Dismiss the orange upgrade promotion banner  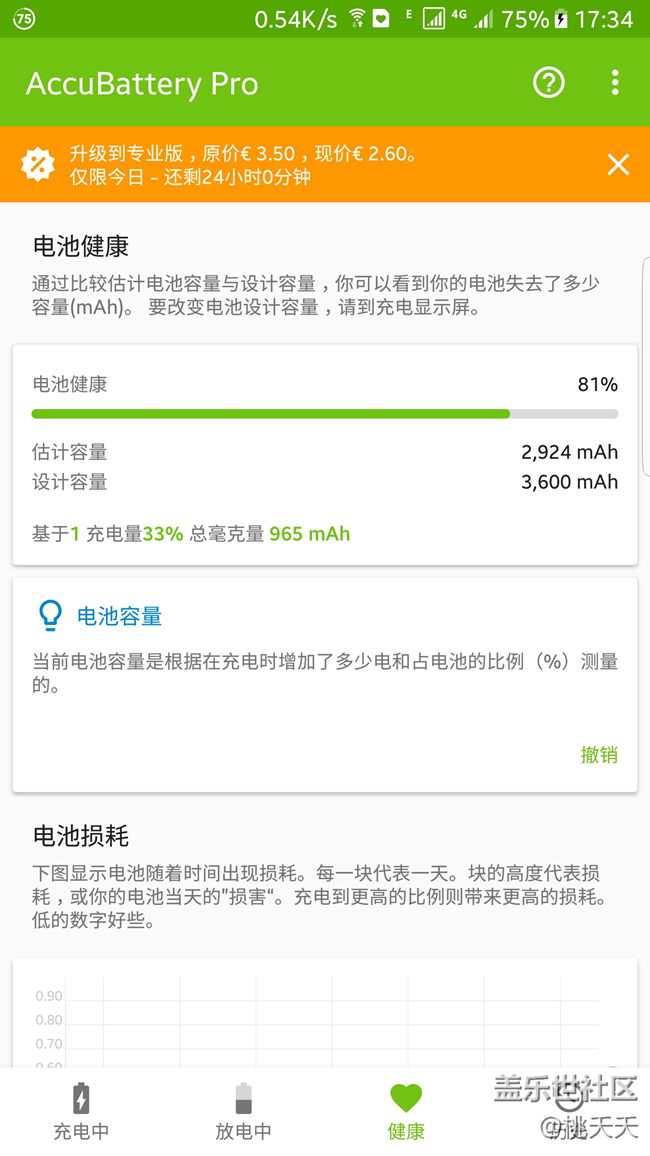[x=618, y=164]
